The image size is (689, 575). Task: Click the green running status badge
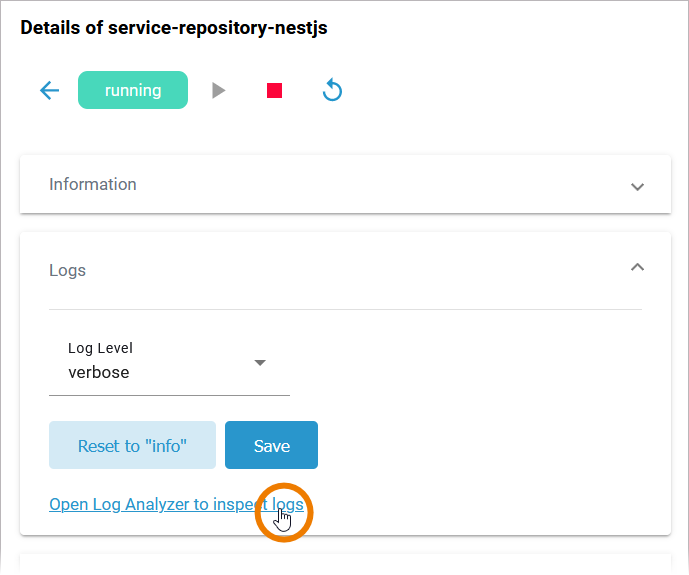point(133,90)
